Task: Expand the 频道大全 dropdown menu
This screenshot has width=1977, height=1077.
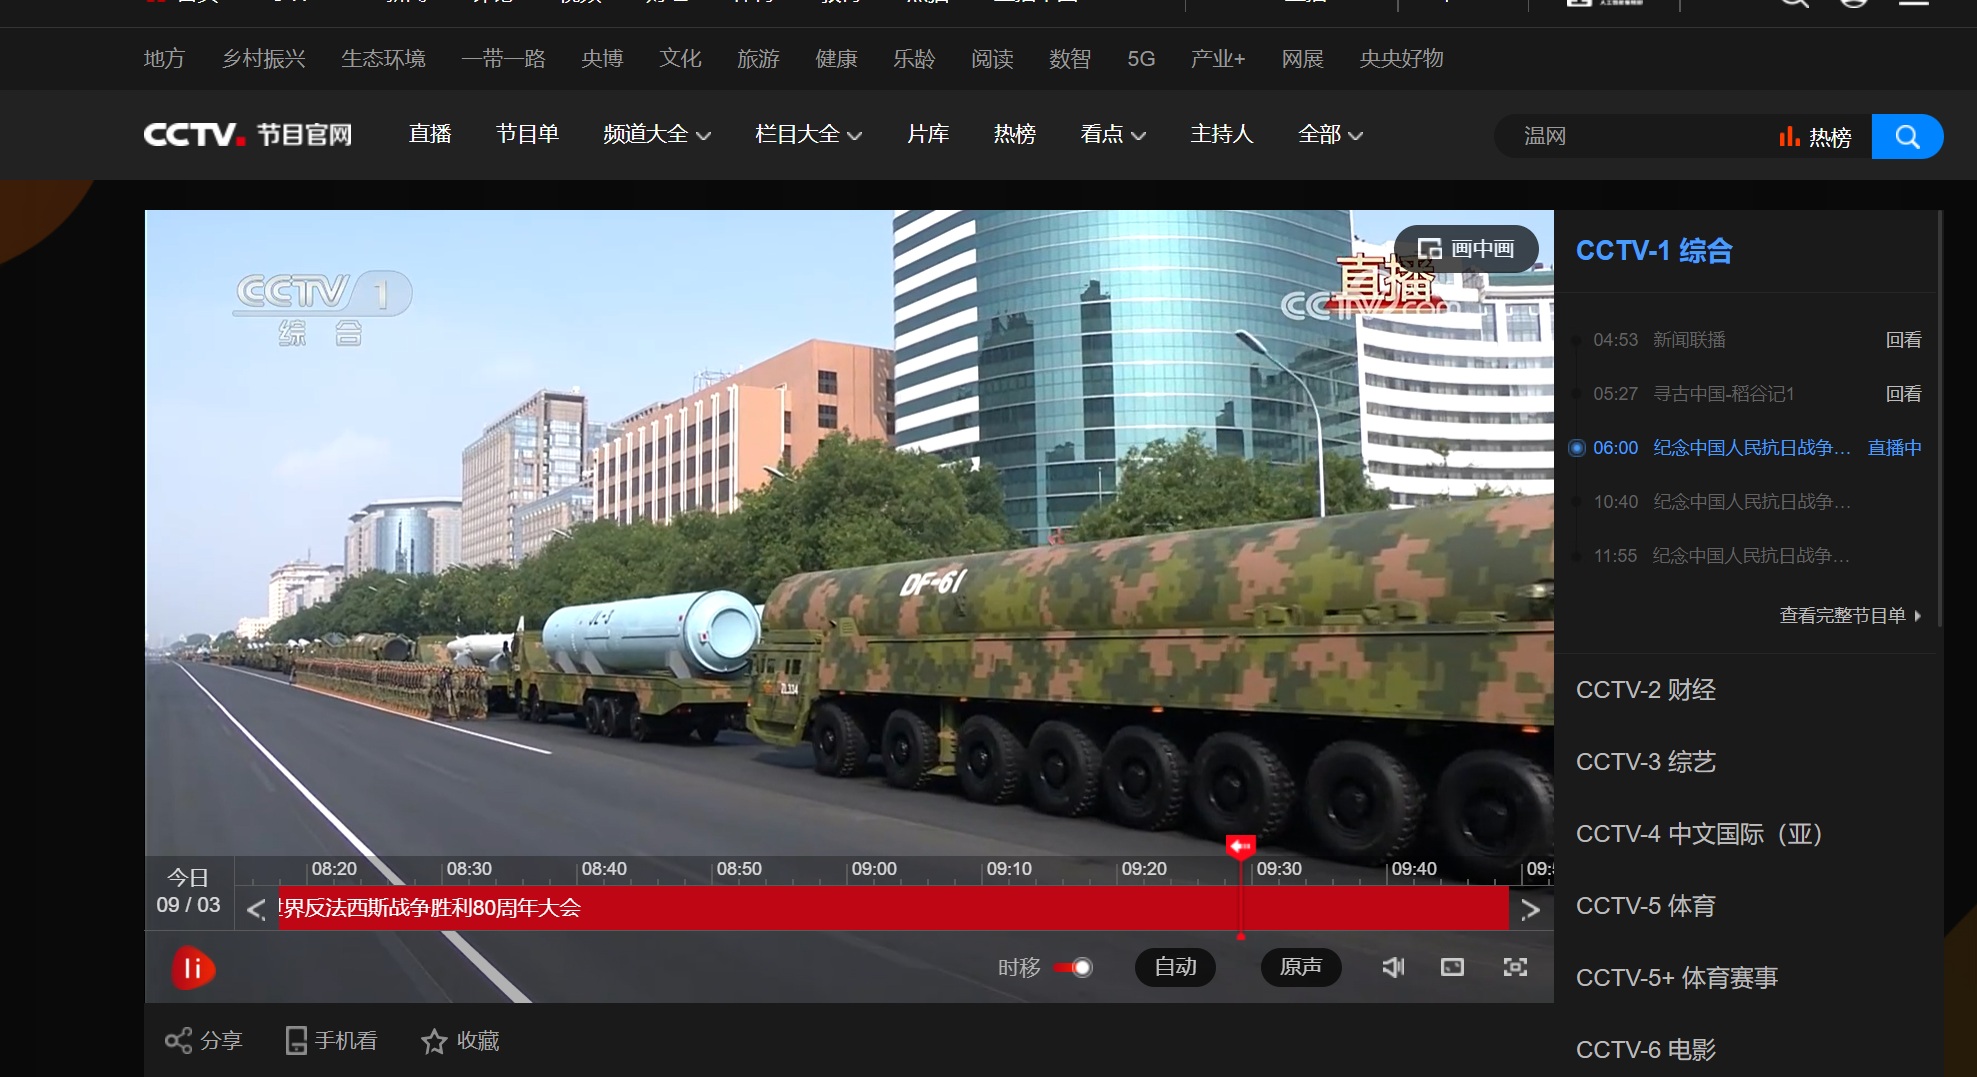Action: tap(656, 135)
